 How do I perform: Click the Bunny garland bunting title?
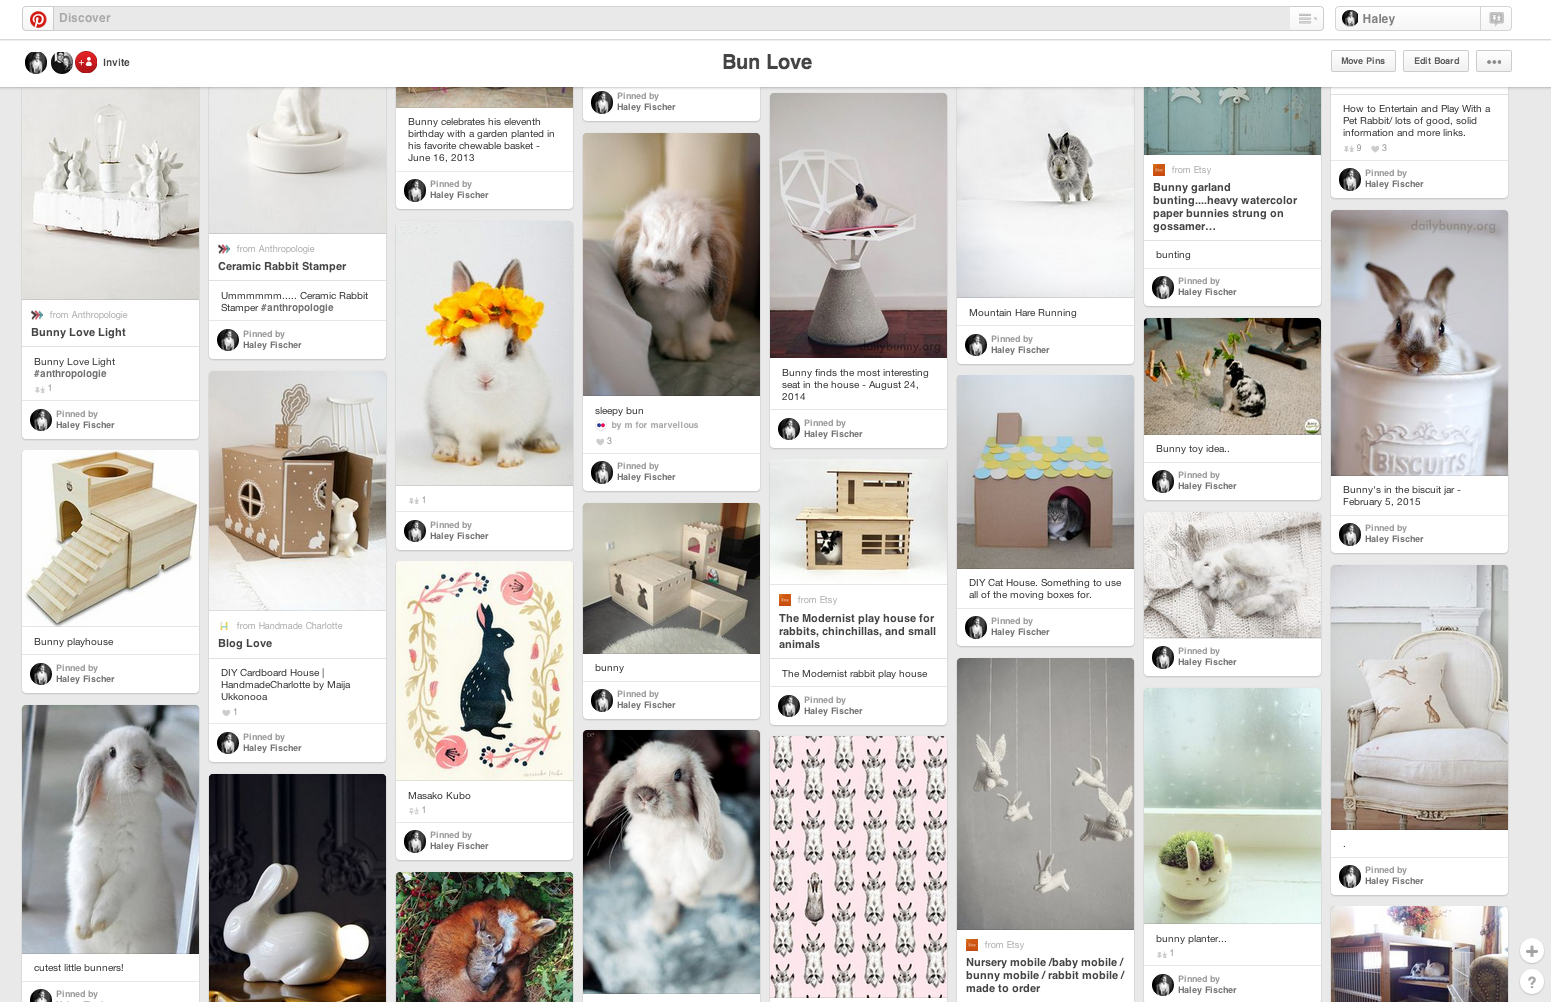[x=1225, y=207]
